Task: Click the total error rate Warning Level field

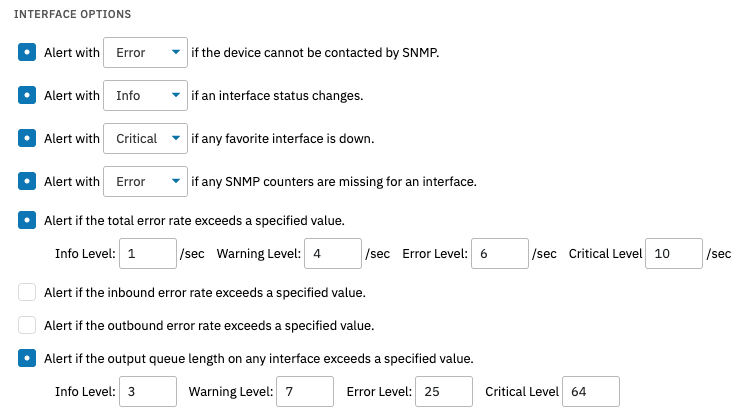Action: (x=332, y=254)
